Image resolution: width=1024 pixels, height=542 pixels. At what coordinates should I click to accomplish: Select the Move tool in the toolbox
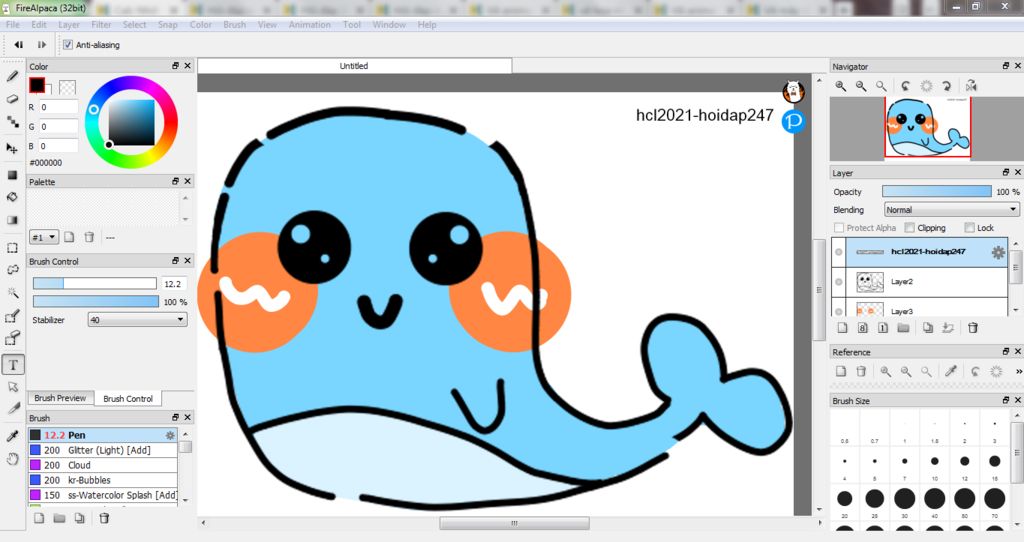point(12,148)
